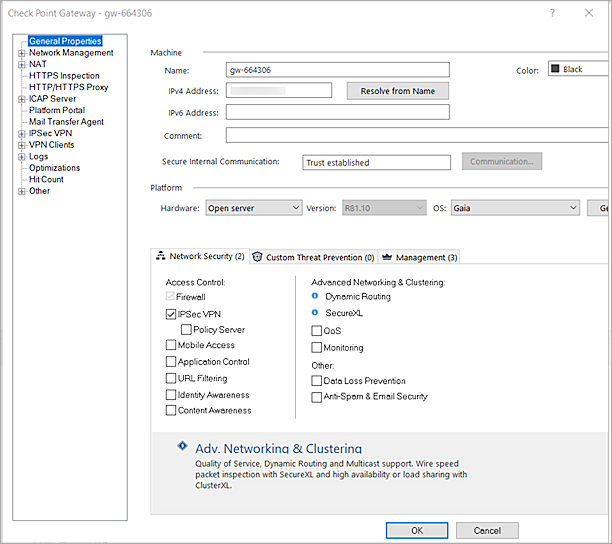Click in the IPv4 Address field
Screen dimensions: 612x544
(279, 90)
